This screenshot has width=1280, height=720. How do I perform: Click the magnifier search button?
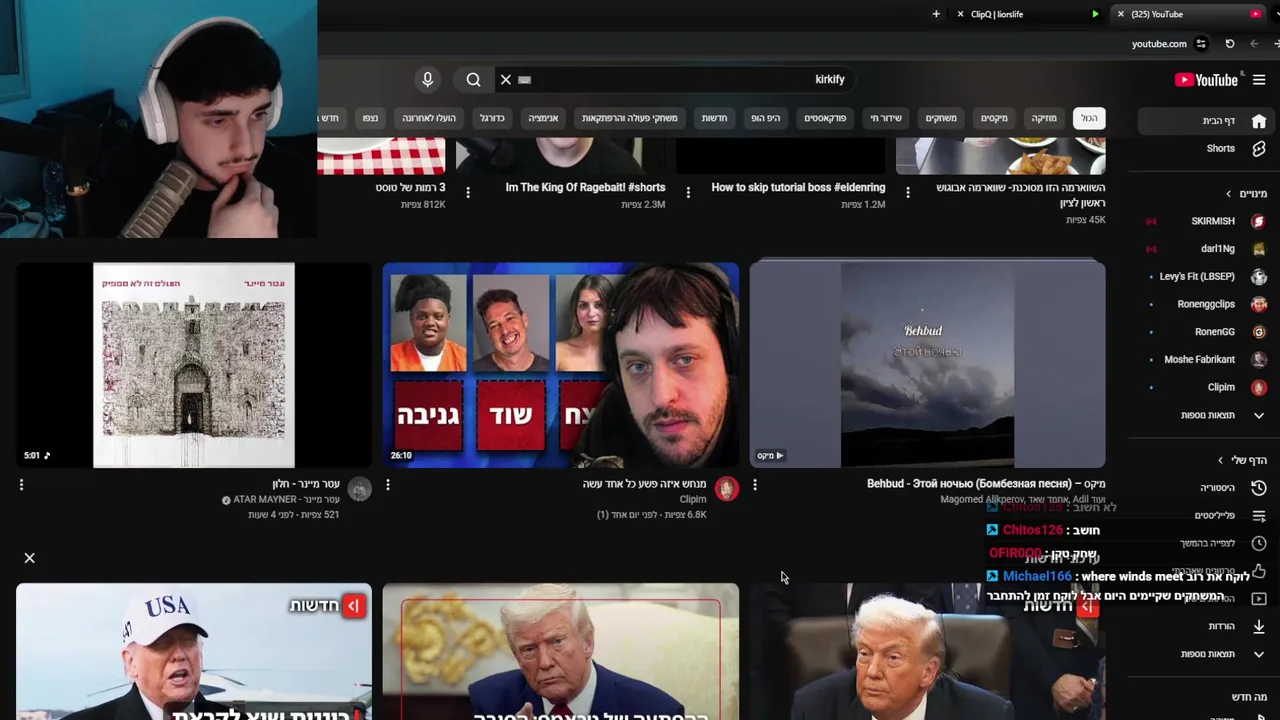pos(473,80)
